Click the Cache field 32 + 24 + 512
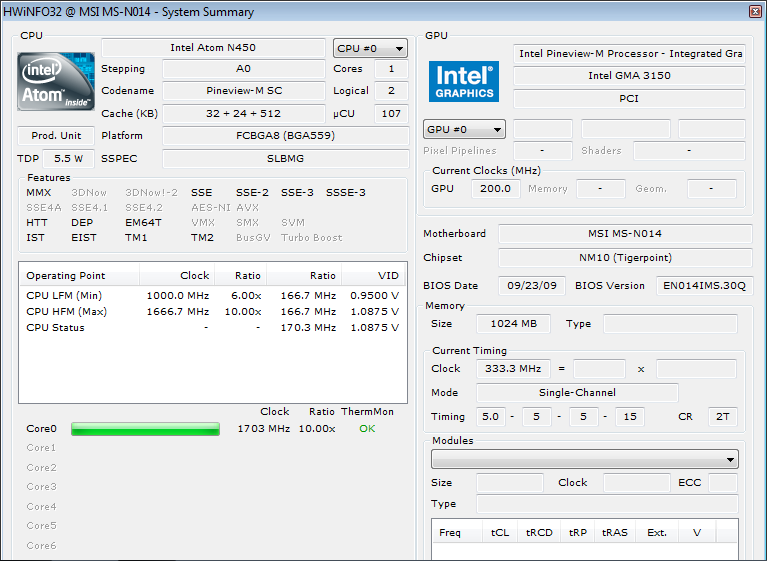Screen dimensions: 767x561 (244, 113)
